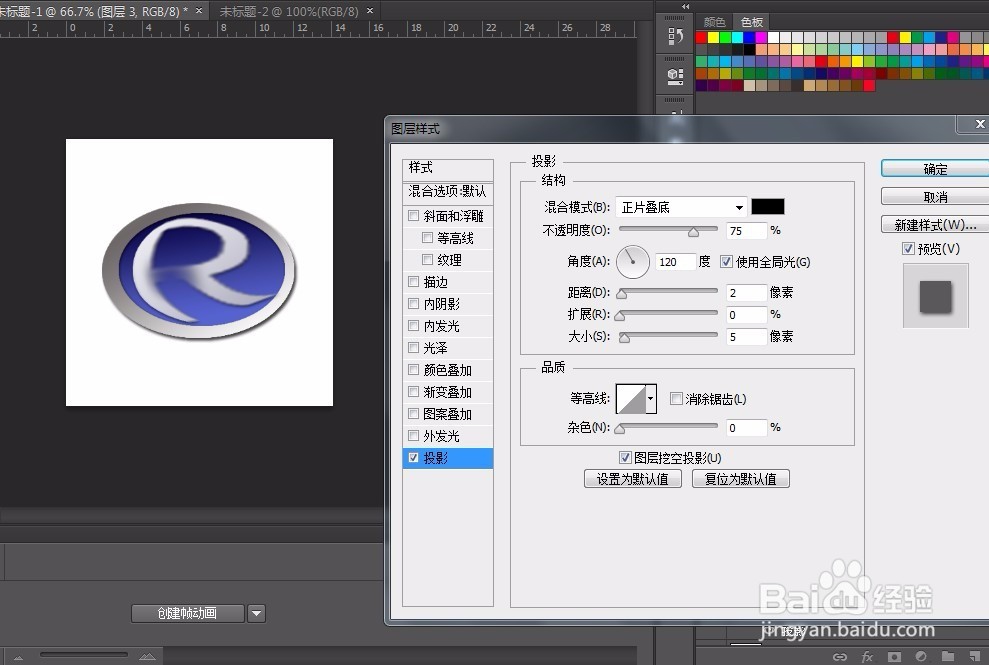Click the 取消 button
The height and width of the screenshot is (665, 989).
pos(935,197)
